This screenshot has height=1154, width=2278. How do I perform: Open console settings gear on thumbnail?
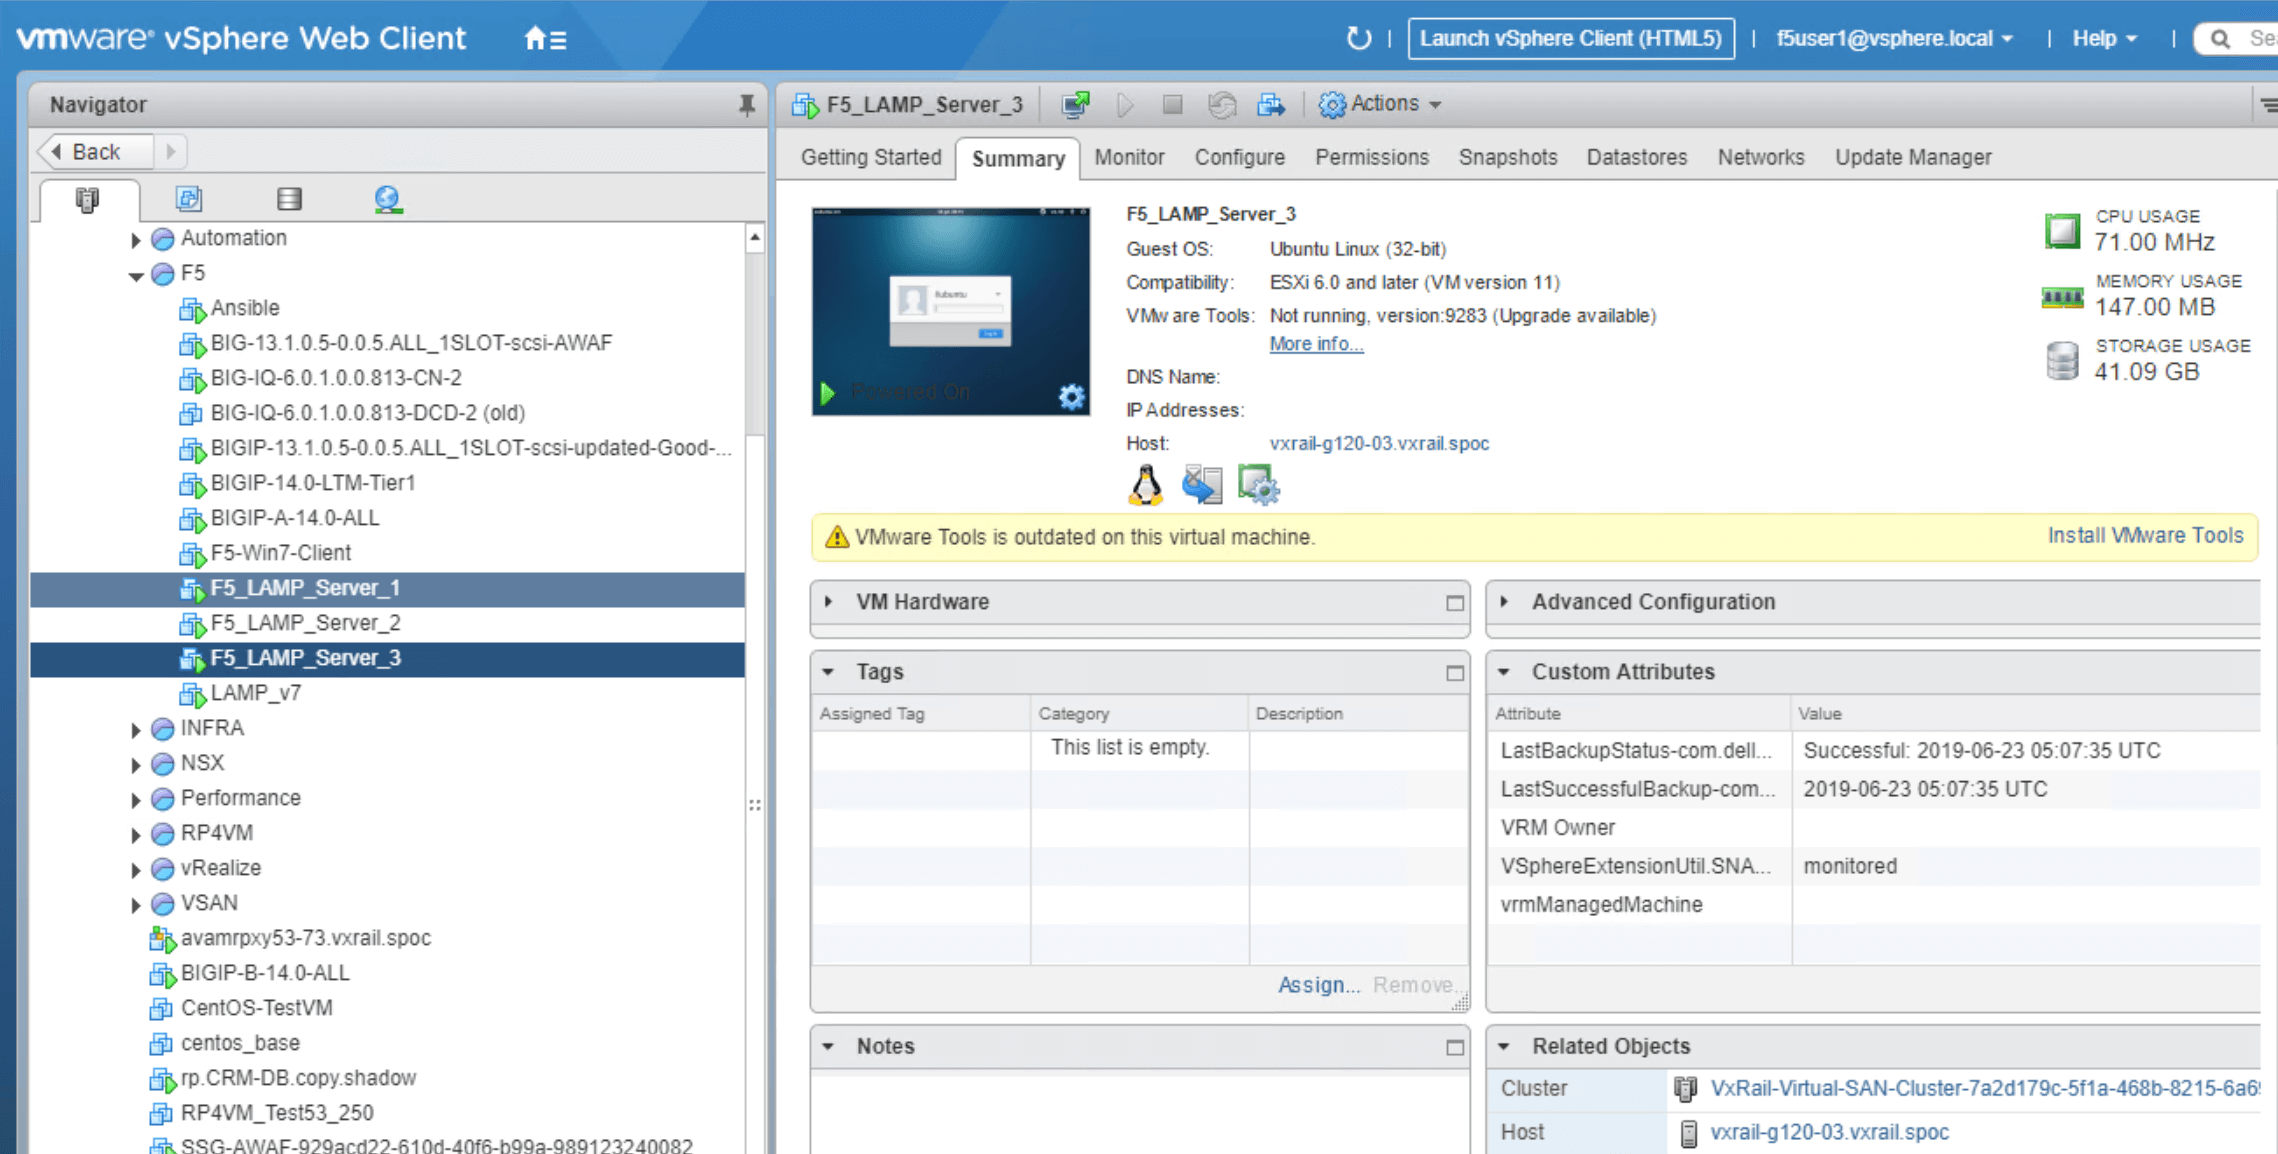tap(1071, 397)
